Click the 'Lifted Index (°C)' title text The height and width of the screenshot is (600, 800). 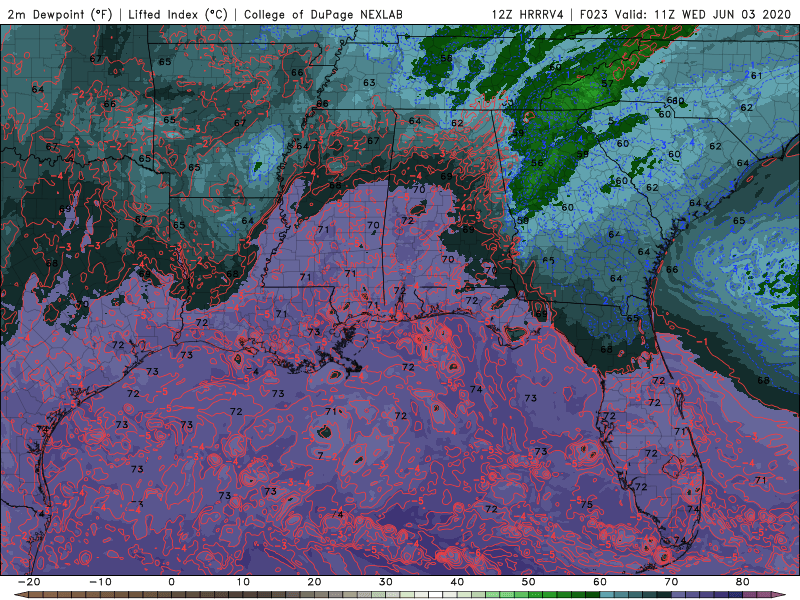click(x=178, y=14)
